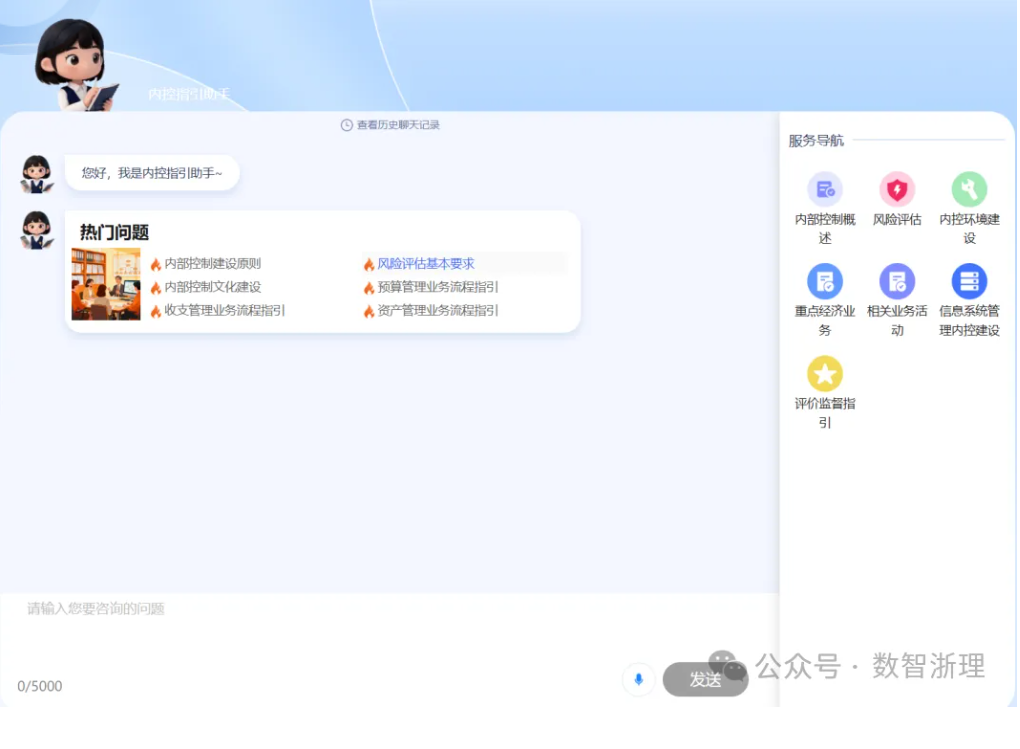Click the hot questions office thumbnail image

point(106,284)
